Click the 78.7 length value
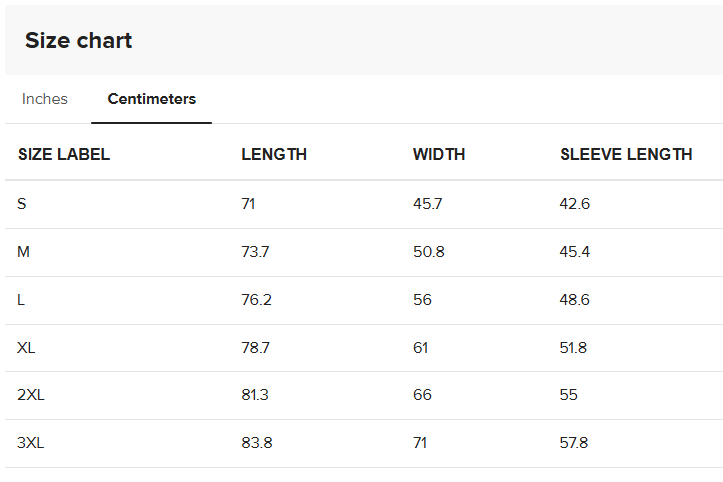 [255, 347]
